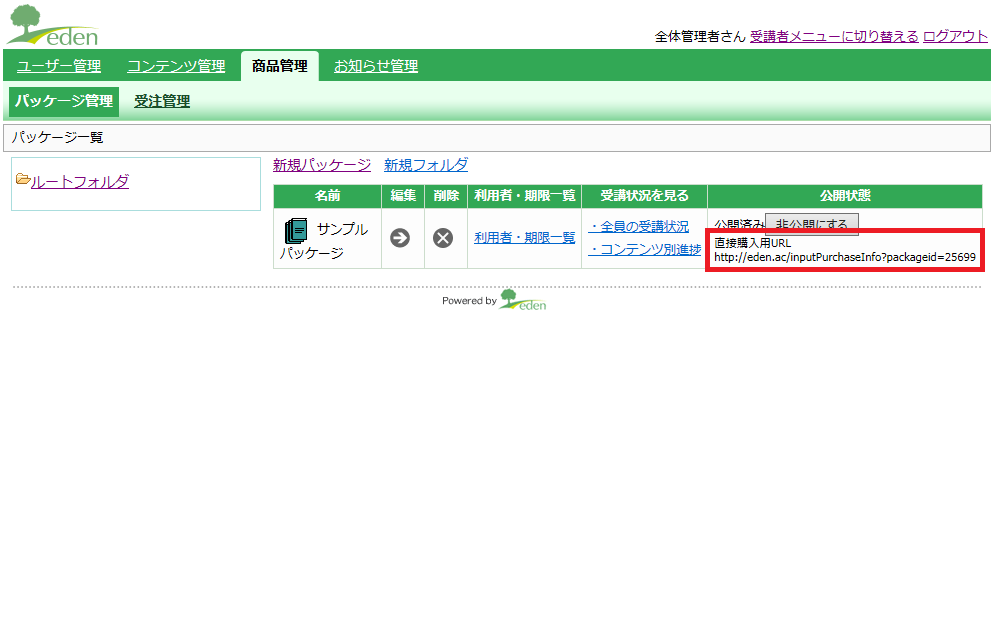Click the 新規パッケージ link
994x628 pixels.
(x=322, y=165)
